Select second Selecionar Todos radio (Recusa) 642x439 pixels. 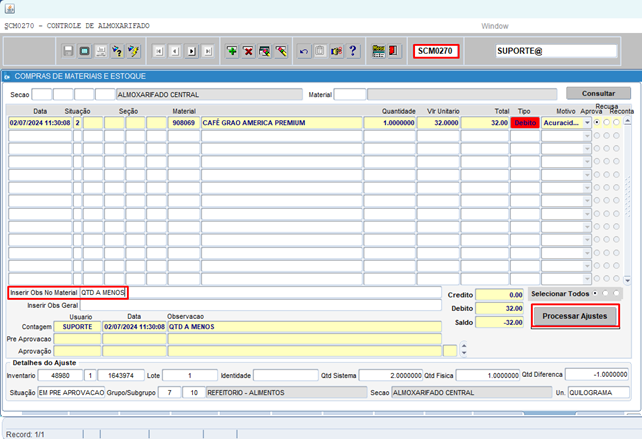(606, 293)
